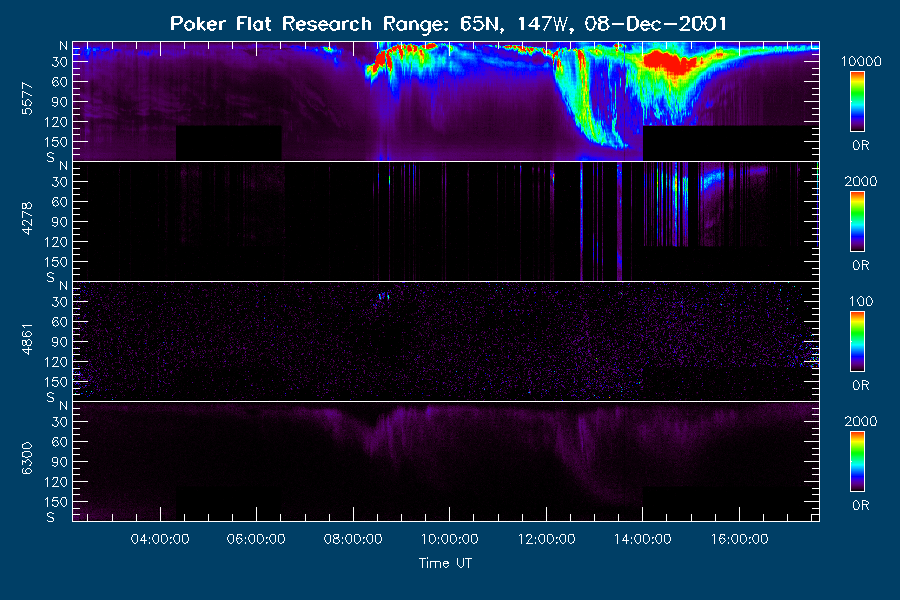Click the 0R label under 5577 colorbar
Viewport: 900px width, 600px height.
point(861,146)
